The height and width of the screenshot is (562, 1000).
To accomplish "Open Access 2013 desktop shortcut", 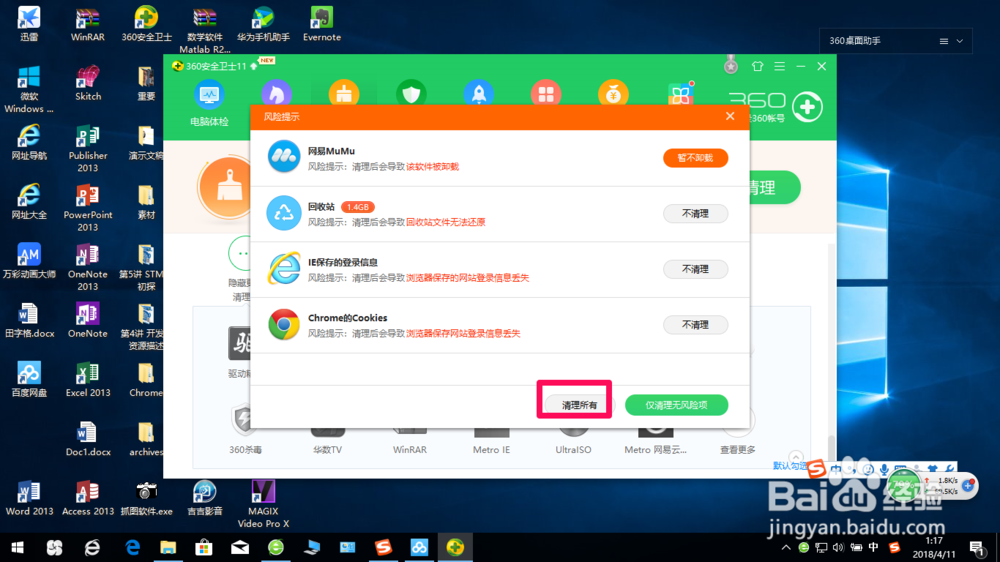I will 87,498.
